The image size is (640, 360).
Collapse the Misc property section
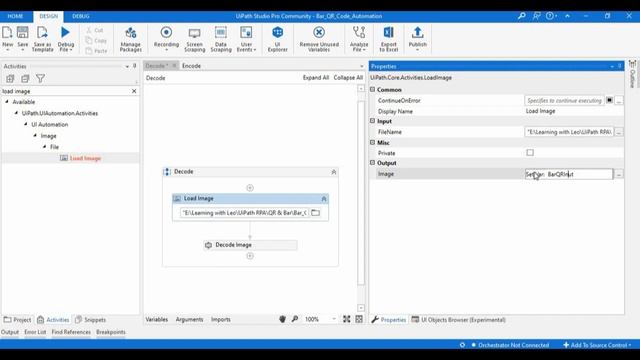pos(372,142)
